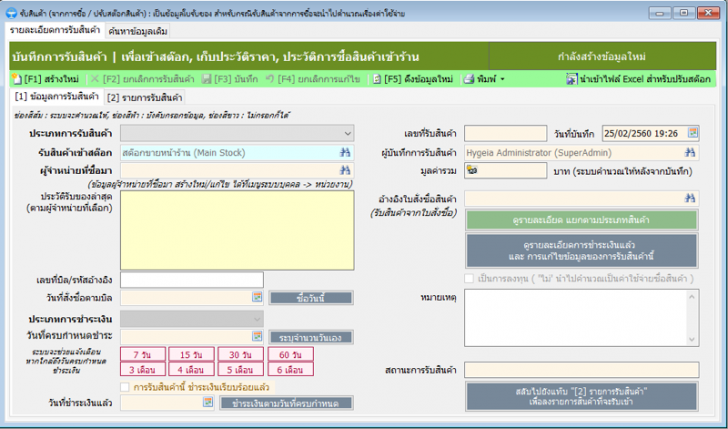Open the binoculars search in Main Stock field
Image resolution: width=728 pixels, height=429 pixels.
(x=344, y=152)
